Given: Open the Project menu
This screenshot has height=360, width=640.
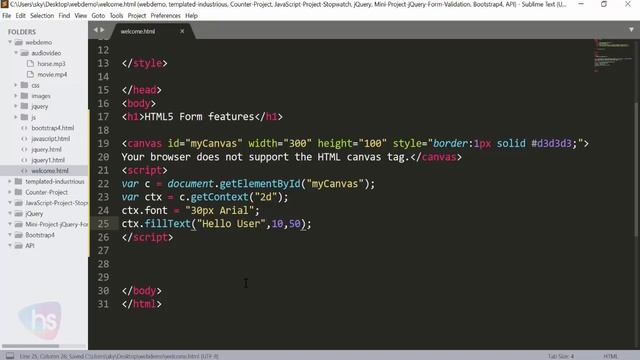Looking at the screenshot, I should [x=137, y=16].
